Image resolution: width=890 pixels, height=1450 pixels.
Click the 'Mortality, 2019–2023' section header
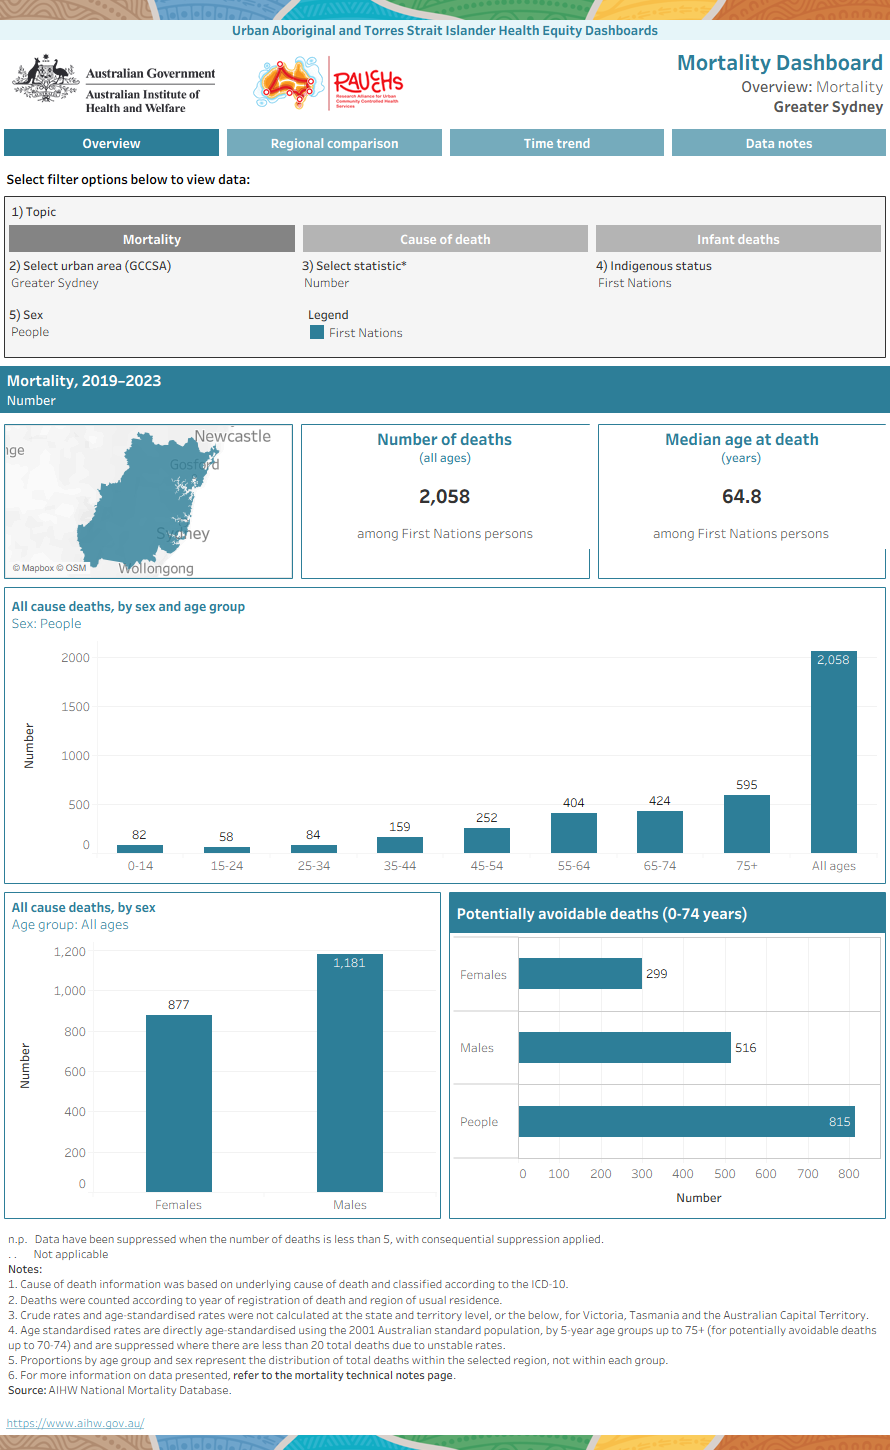[84, 381]
